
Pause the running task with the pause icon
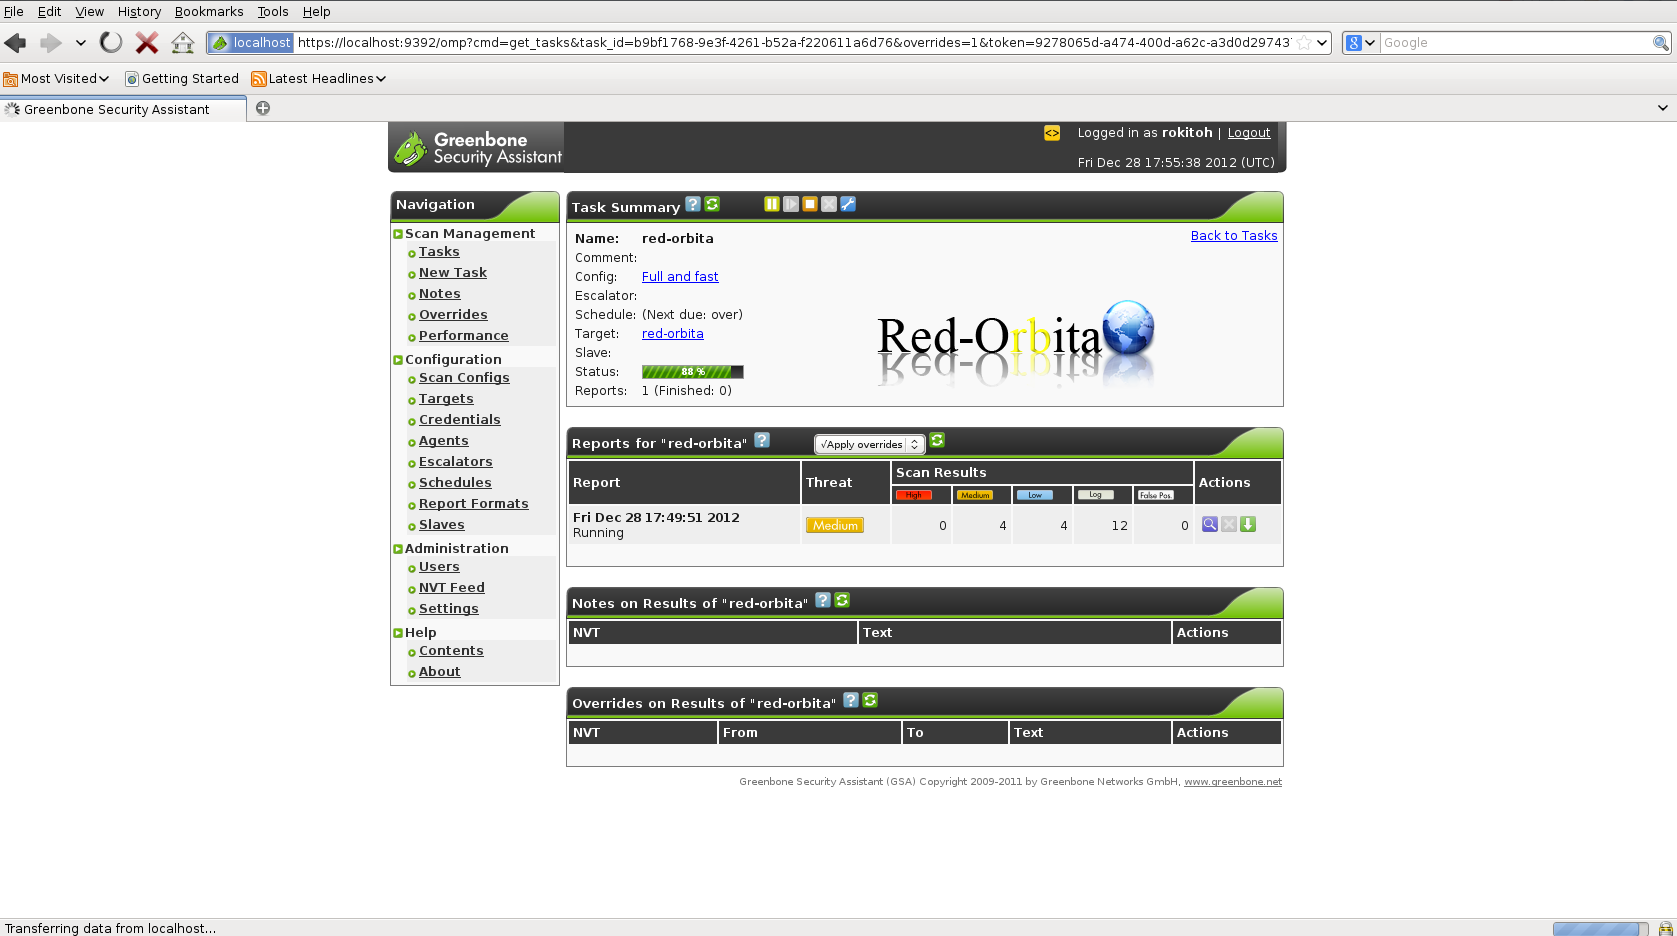tap(771, 204)
